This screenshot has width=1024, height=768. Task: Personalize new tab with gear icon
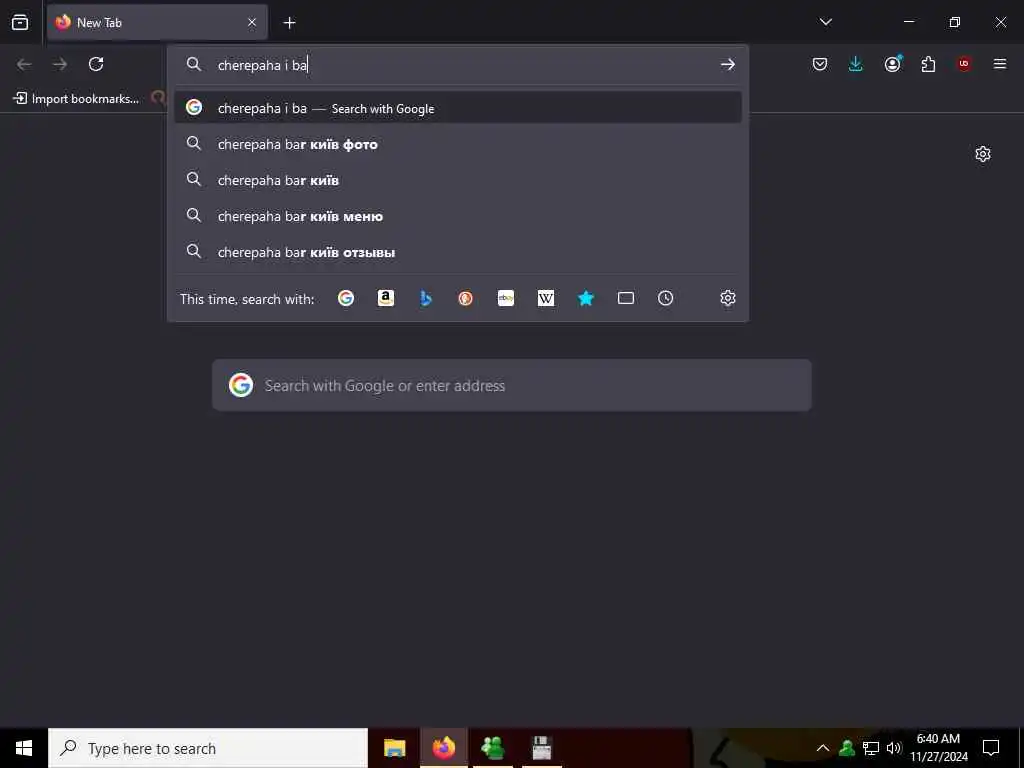pyautogui.click(x=983, y=154)
